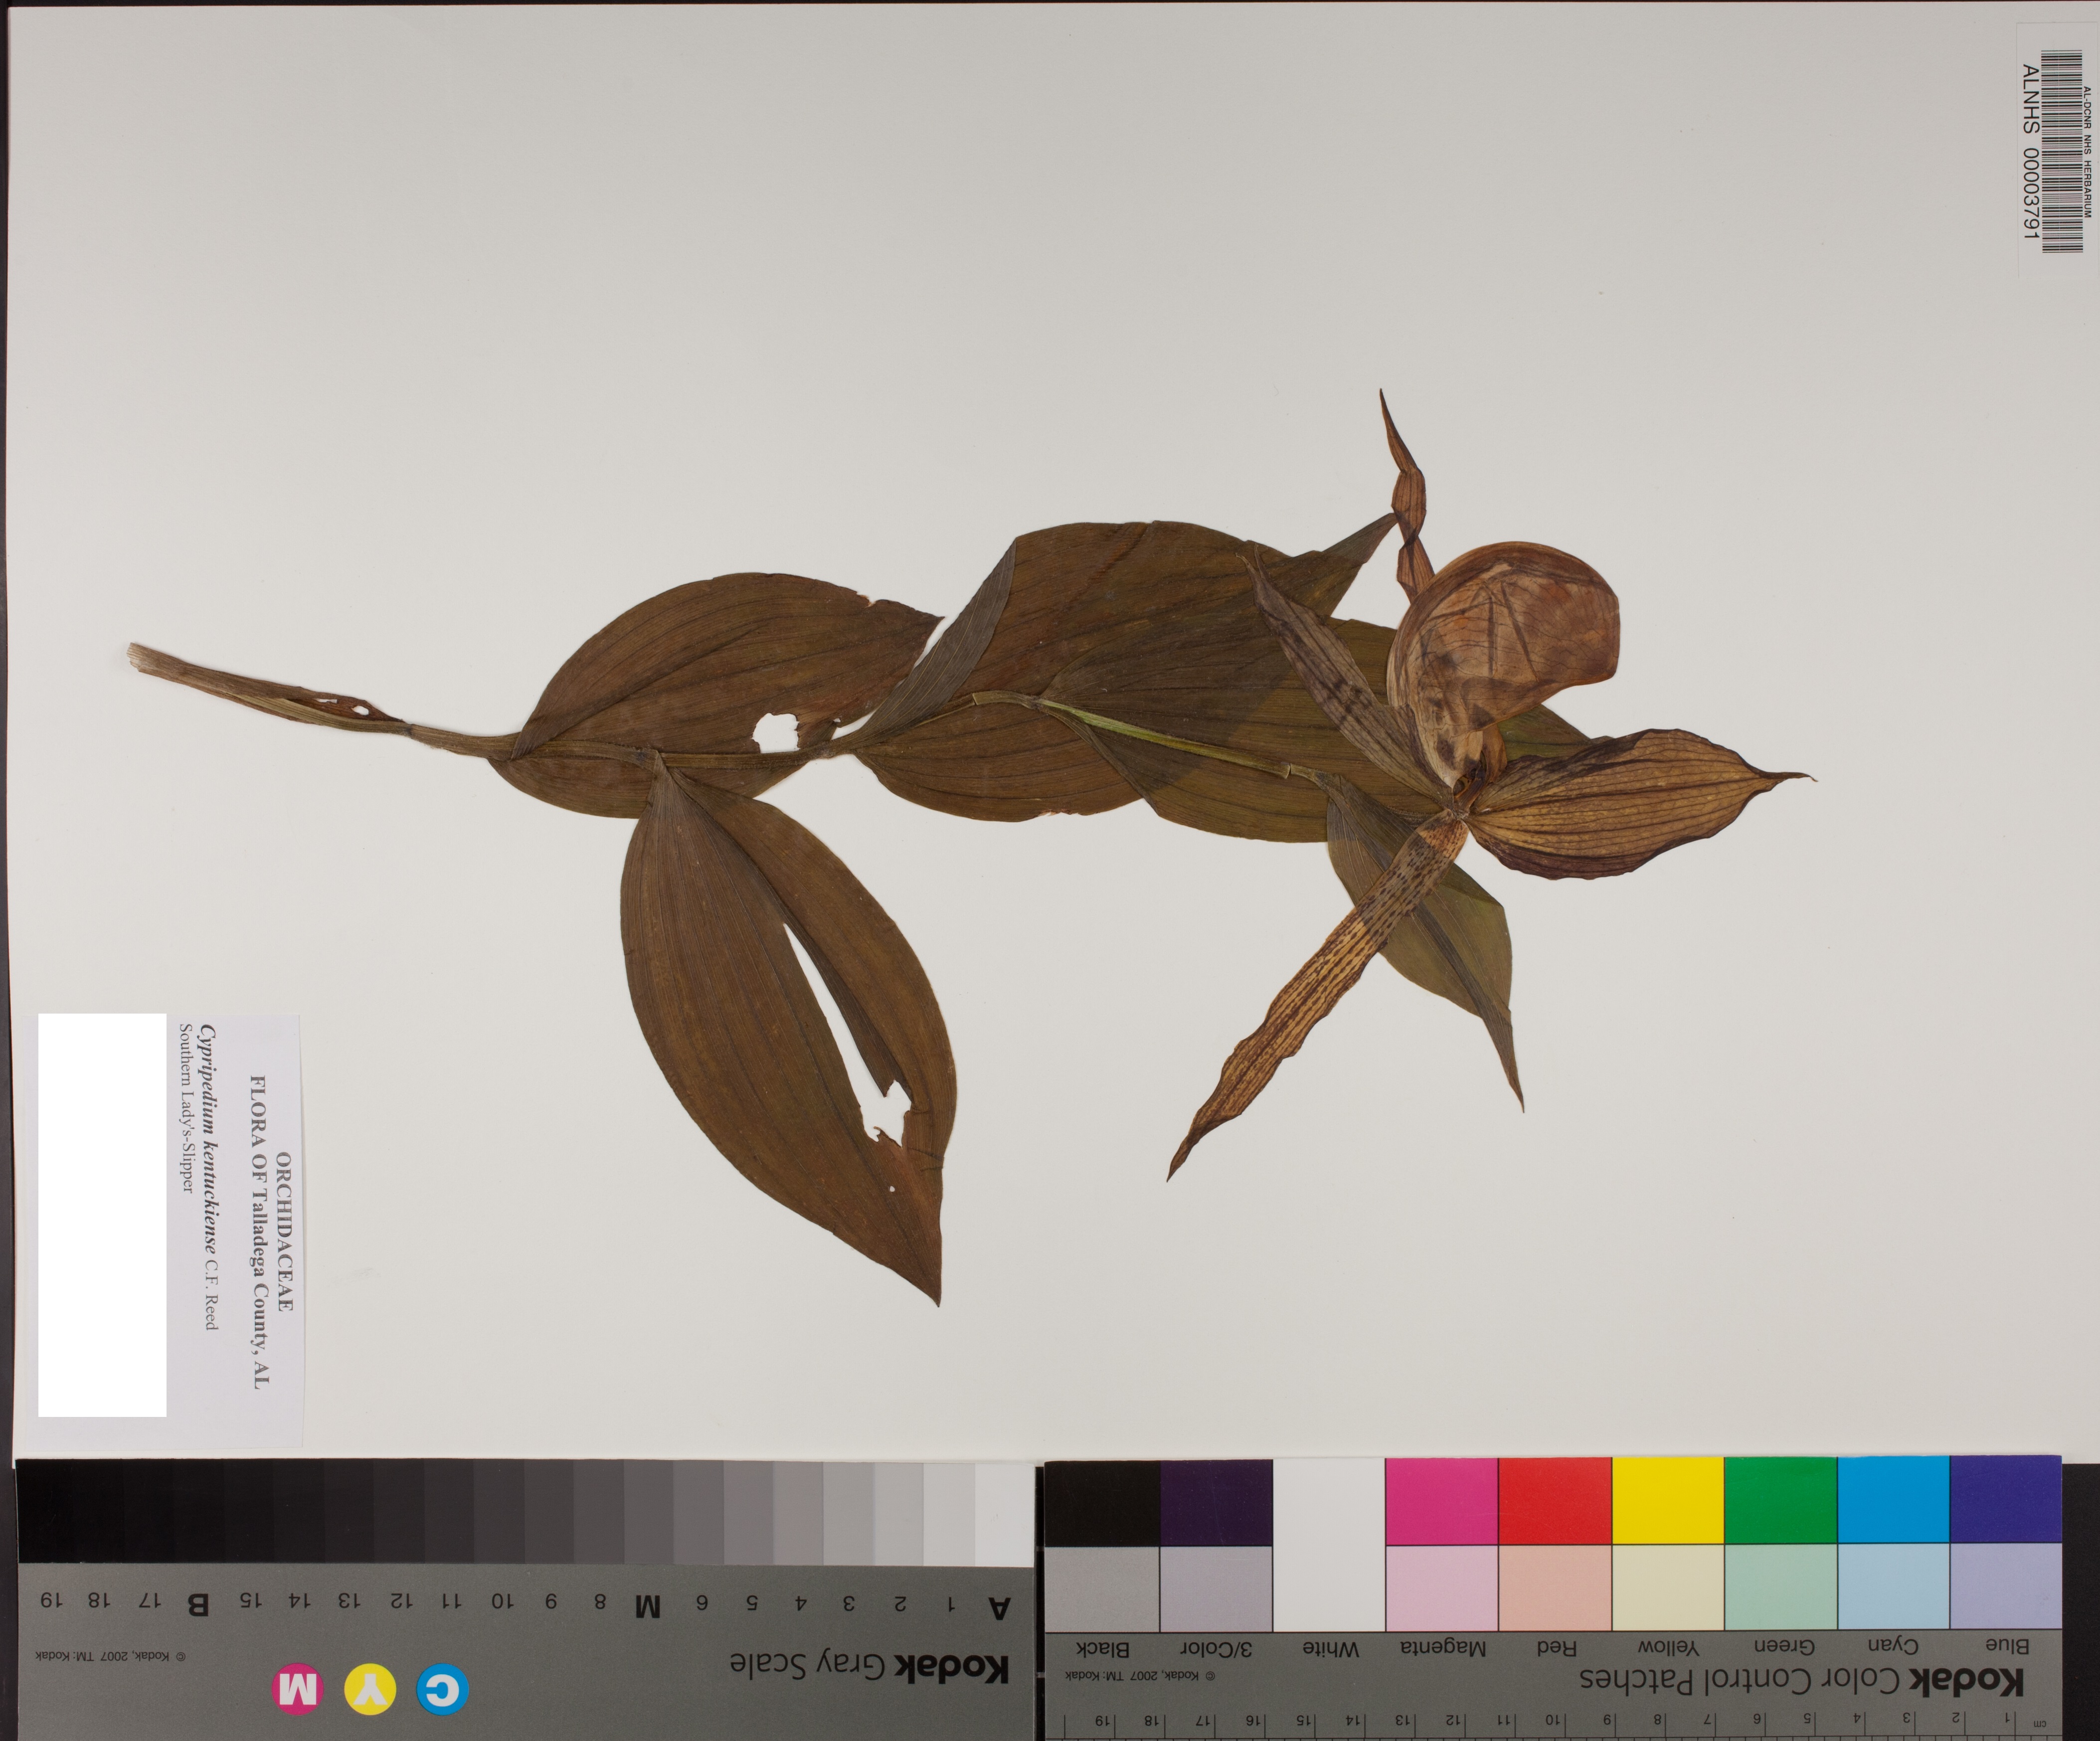The image size is (2100, 1741).
Task: Click the saturated cyan color patch
Action: pyautogui.click(x=1893, y=1500)
